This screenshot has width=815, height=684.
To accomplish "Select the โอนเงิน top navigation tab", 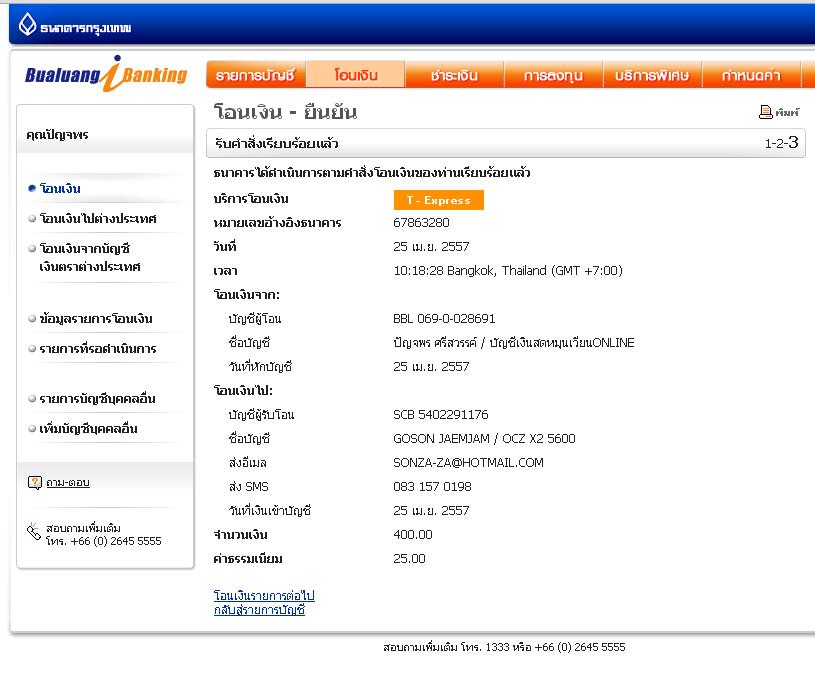I will pos(356,75).
